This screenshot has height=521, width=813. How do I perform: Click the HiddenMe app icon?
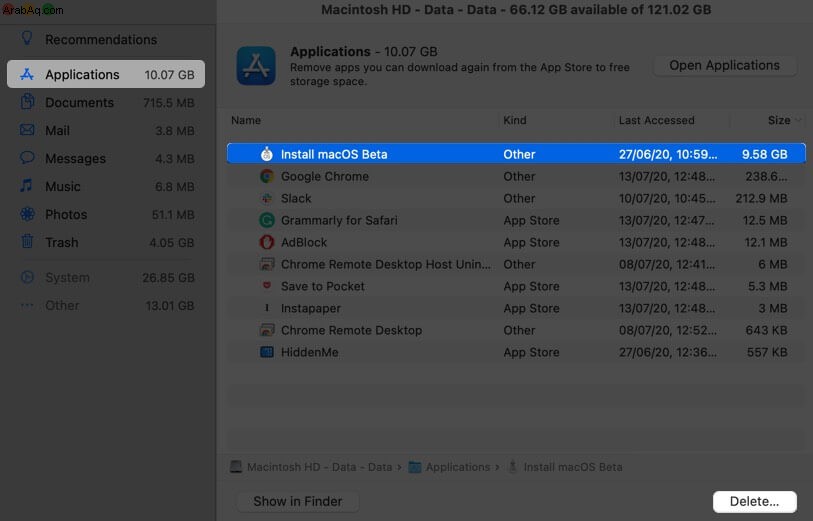coord(267,352)
